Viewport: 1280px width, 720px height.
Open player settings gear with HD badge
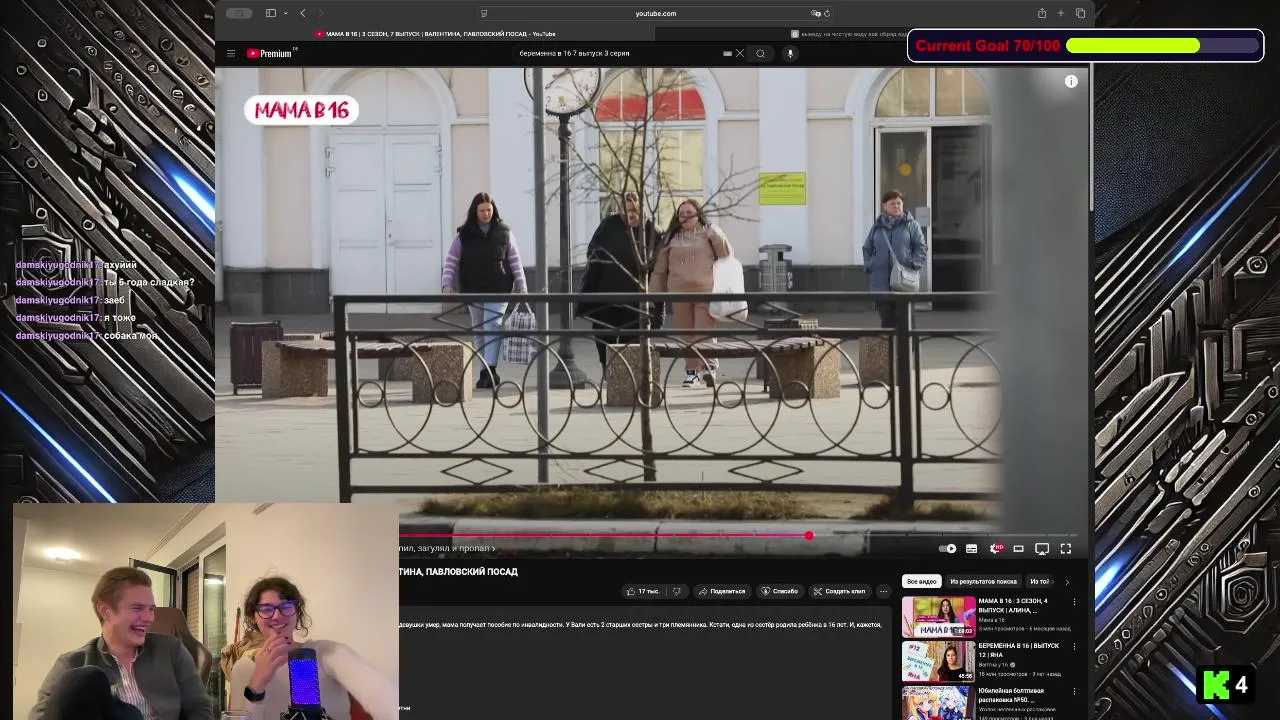tap(995, 548)
